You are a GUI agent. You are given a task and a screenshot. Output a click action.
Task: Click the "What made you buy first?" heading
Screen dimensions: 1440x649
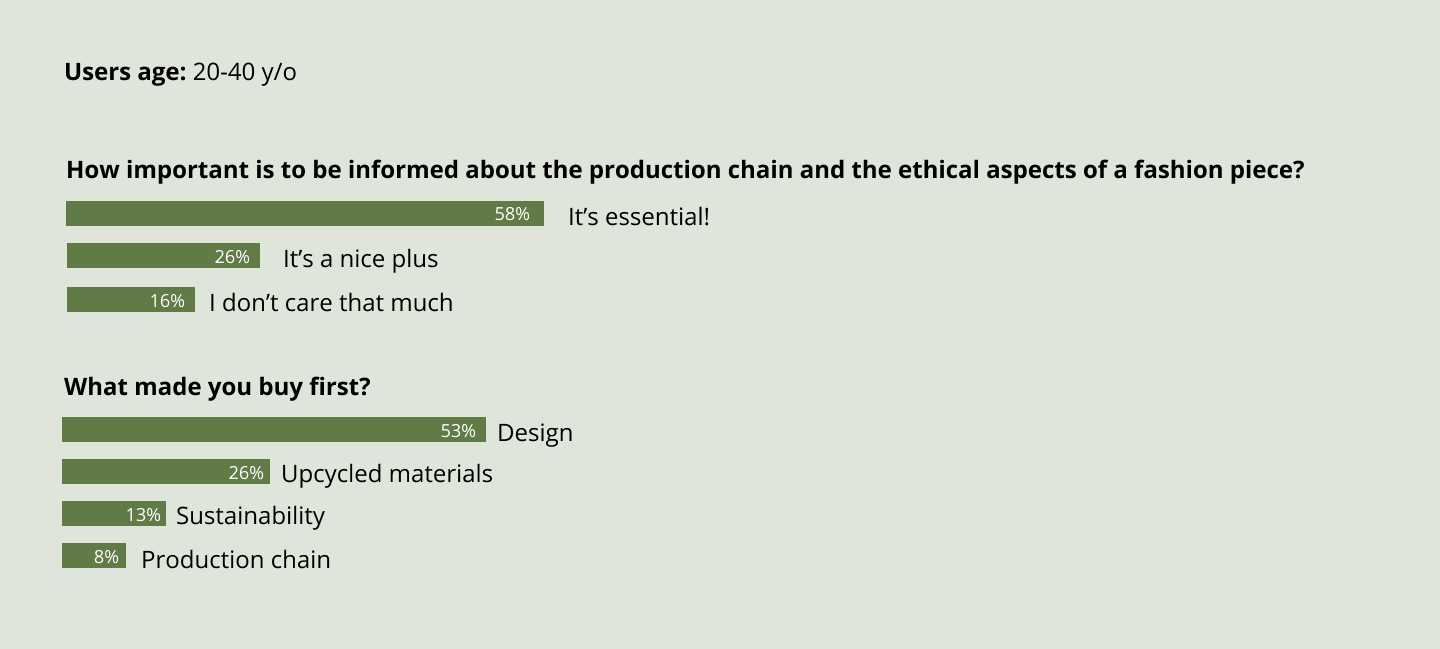[x=217, y=387]
